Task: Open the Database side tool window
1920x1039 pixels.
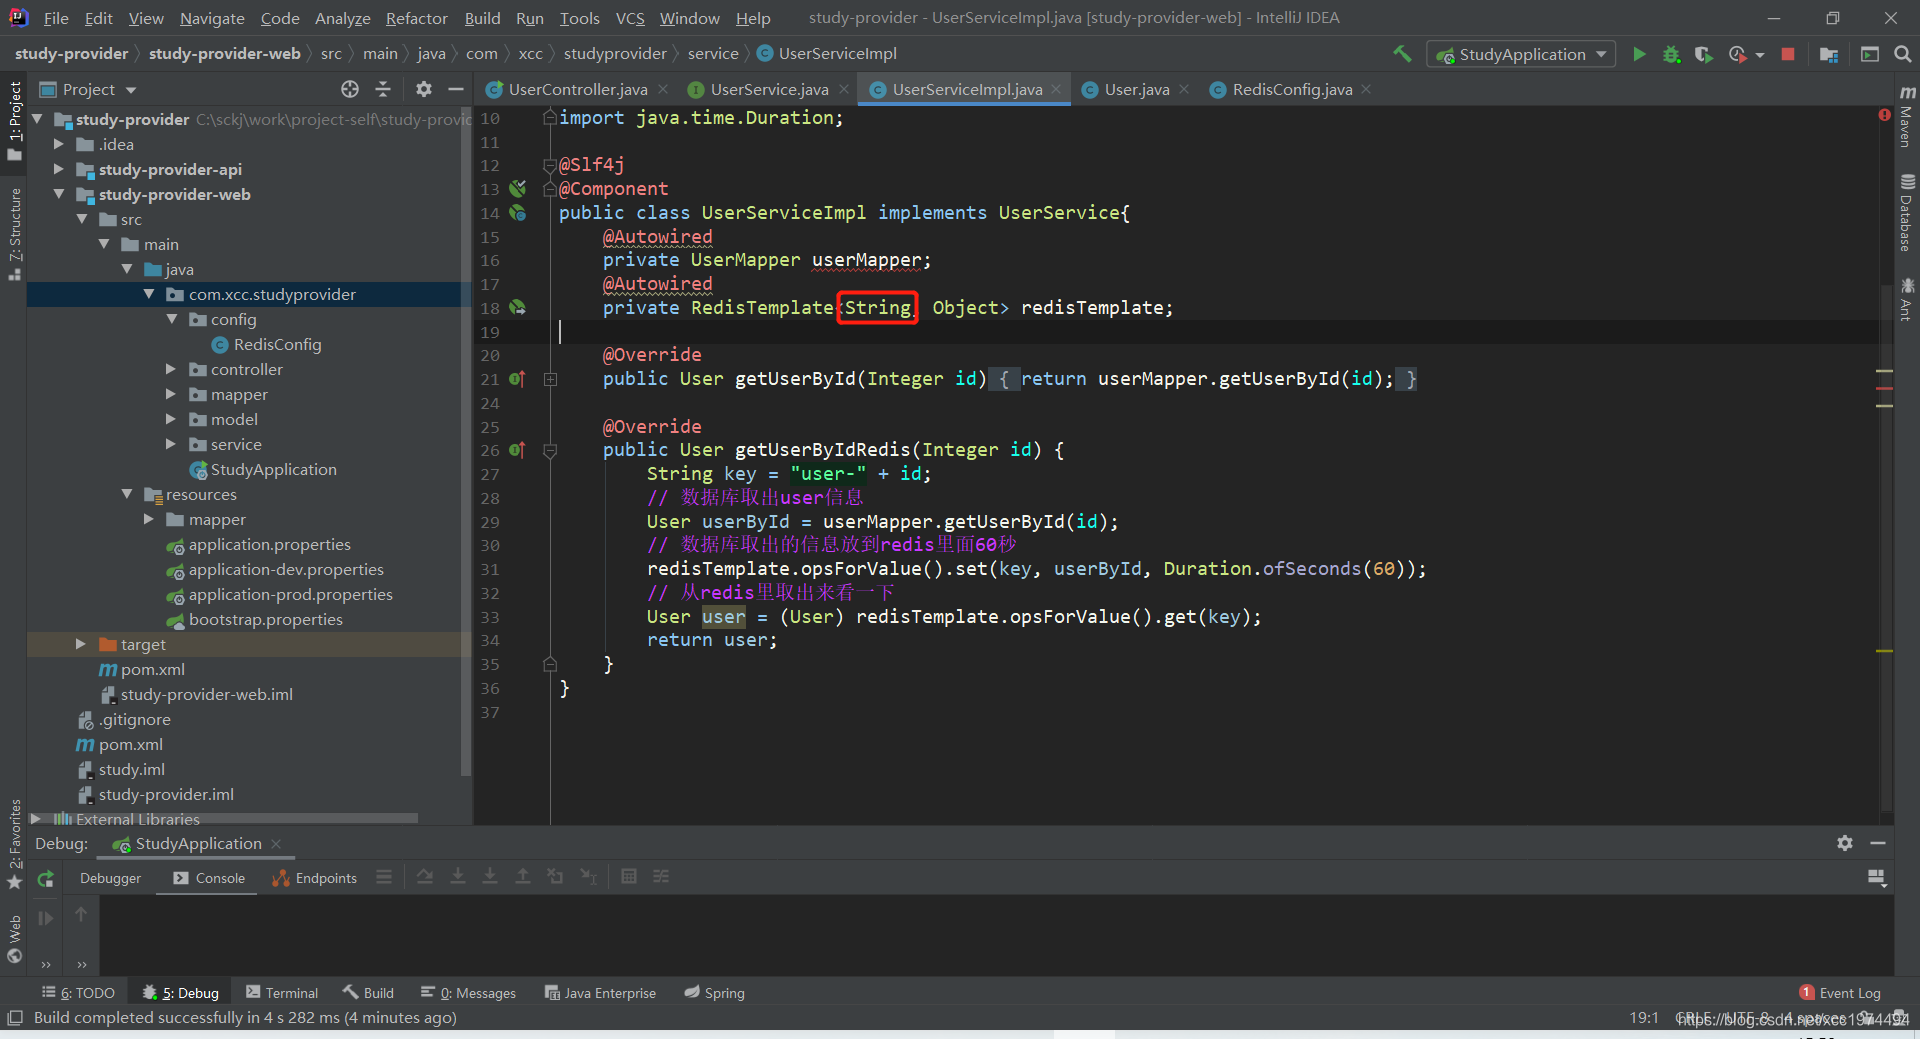Action: [1906, 214]
